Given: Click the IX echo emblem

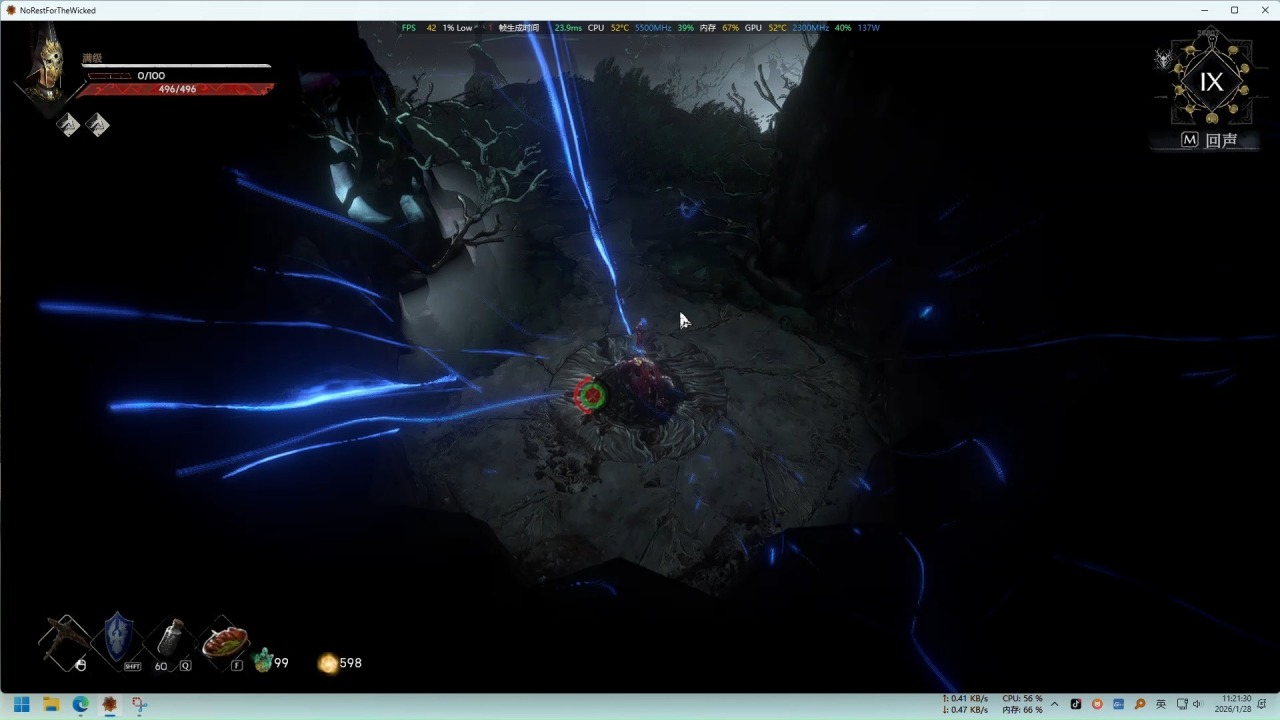Looking at the screenshot, I should click(x=1211, y=82).
